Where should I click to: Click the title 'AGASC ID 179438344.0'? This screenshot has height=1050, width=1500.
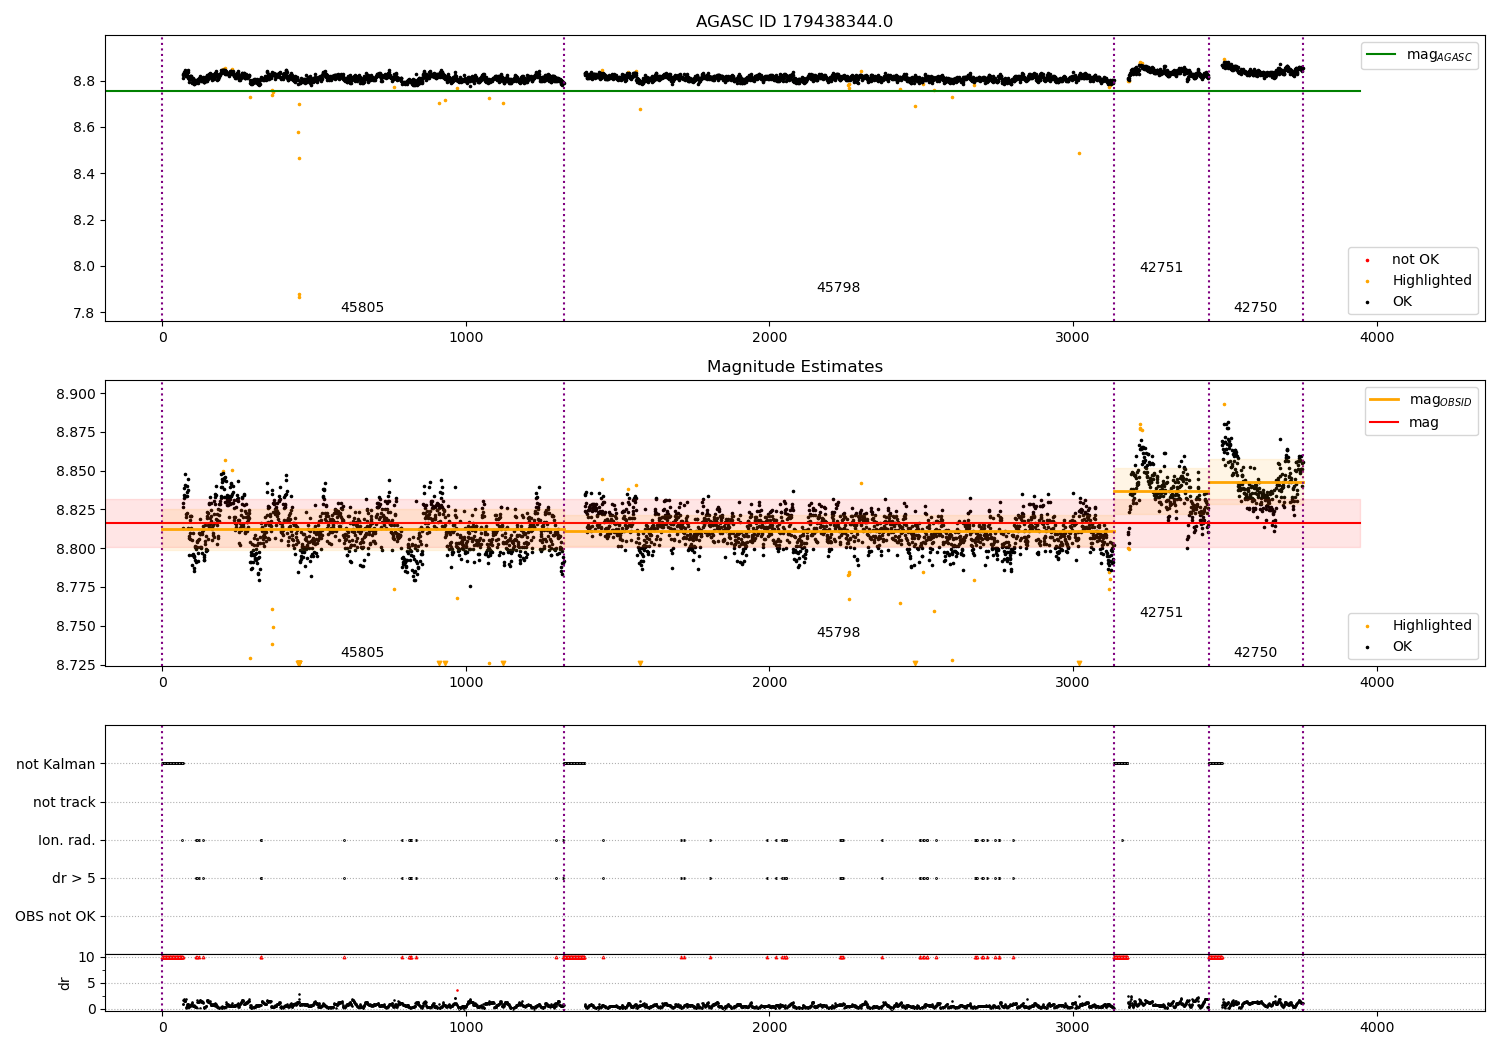[x=794, y=22]
